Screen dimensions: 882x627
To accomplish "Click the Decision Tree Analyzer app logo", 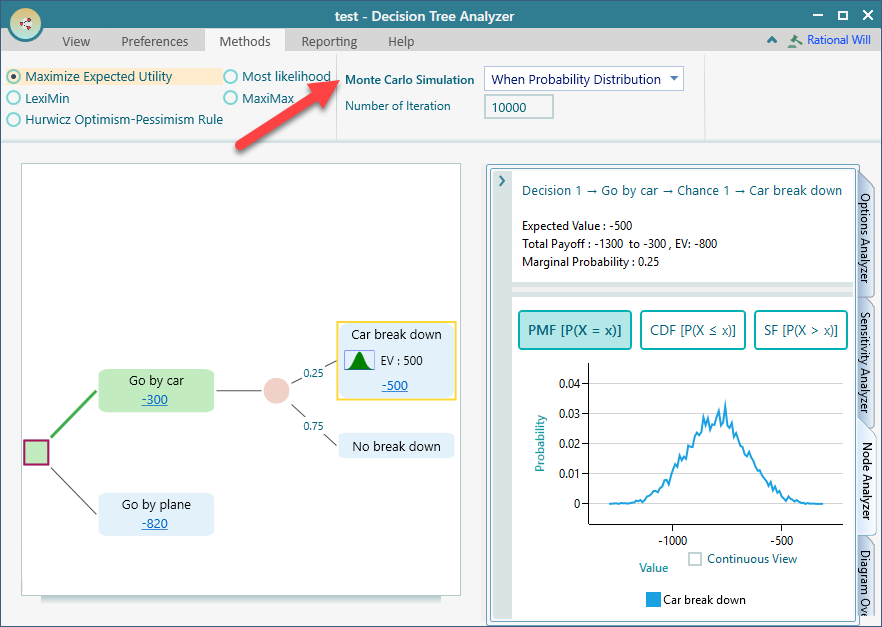I will pyautogui.click(x=25, y=21).
